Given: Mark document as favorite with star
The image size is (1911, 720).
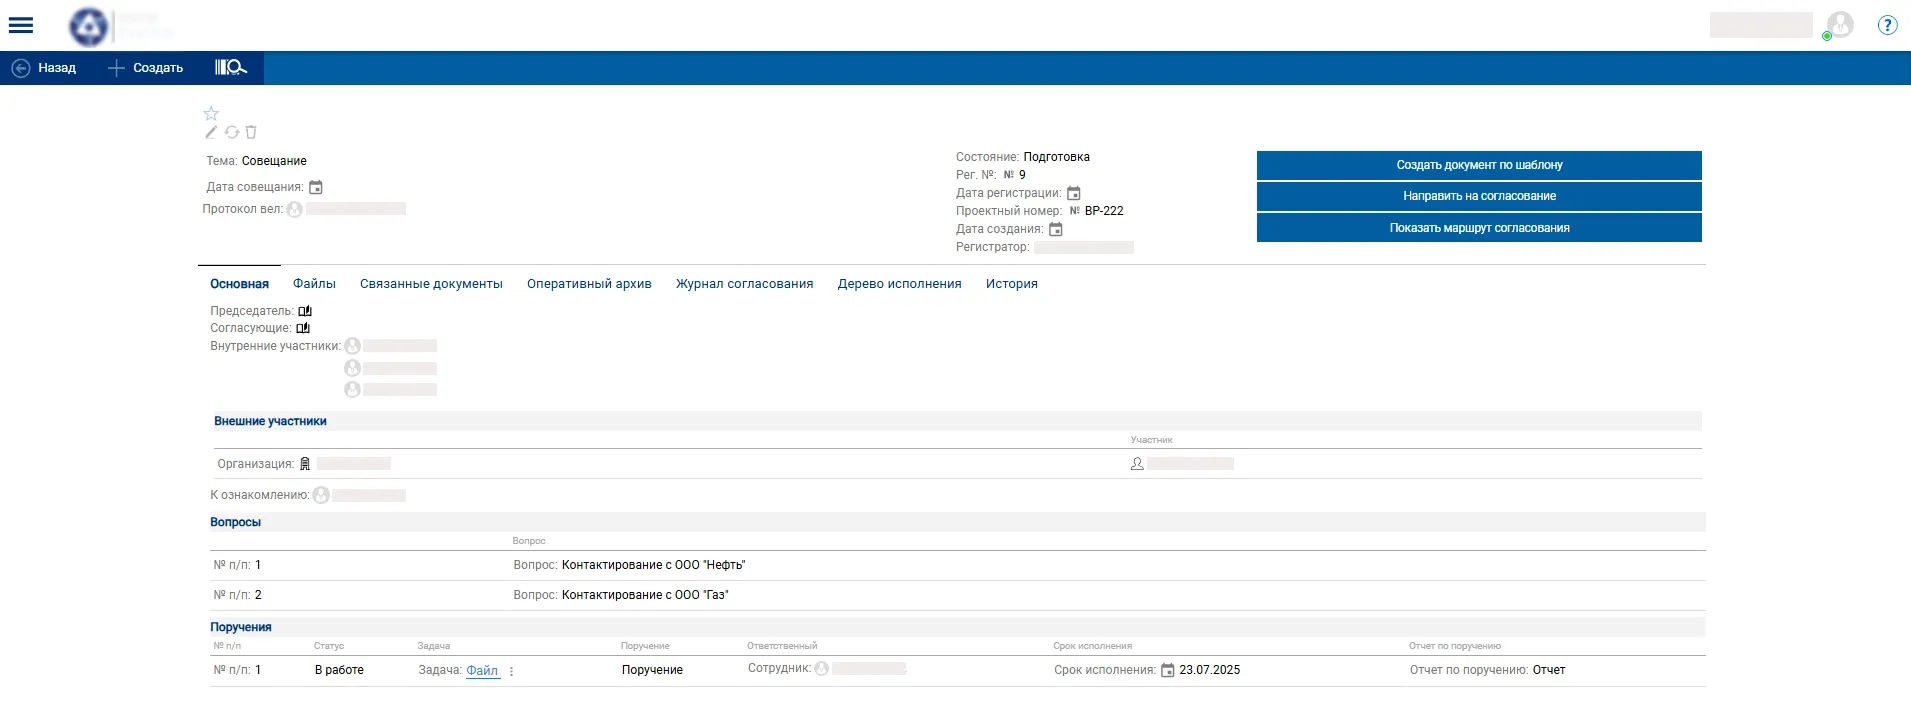Looking at the screenshot, I should [211, 114].
